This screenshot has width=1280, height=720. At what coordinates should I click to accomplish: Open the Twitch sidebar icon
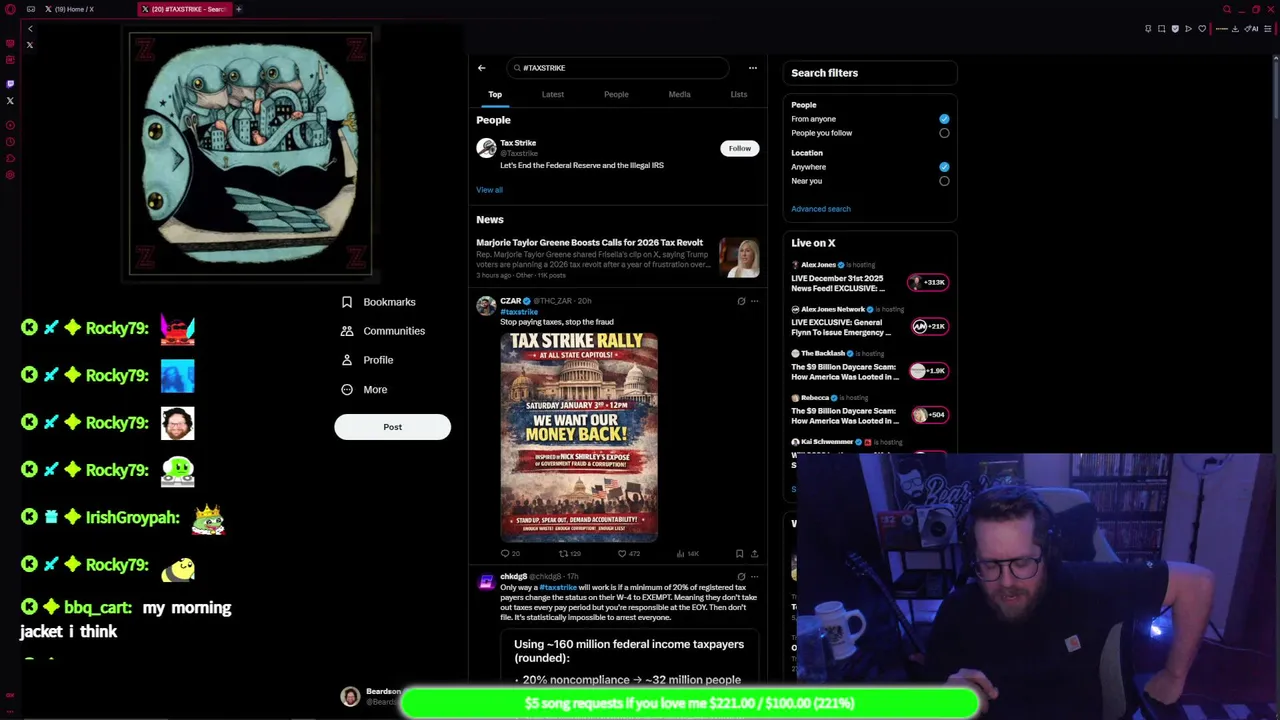10,83
